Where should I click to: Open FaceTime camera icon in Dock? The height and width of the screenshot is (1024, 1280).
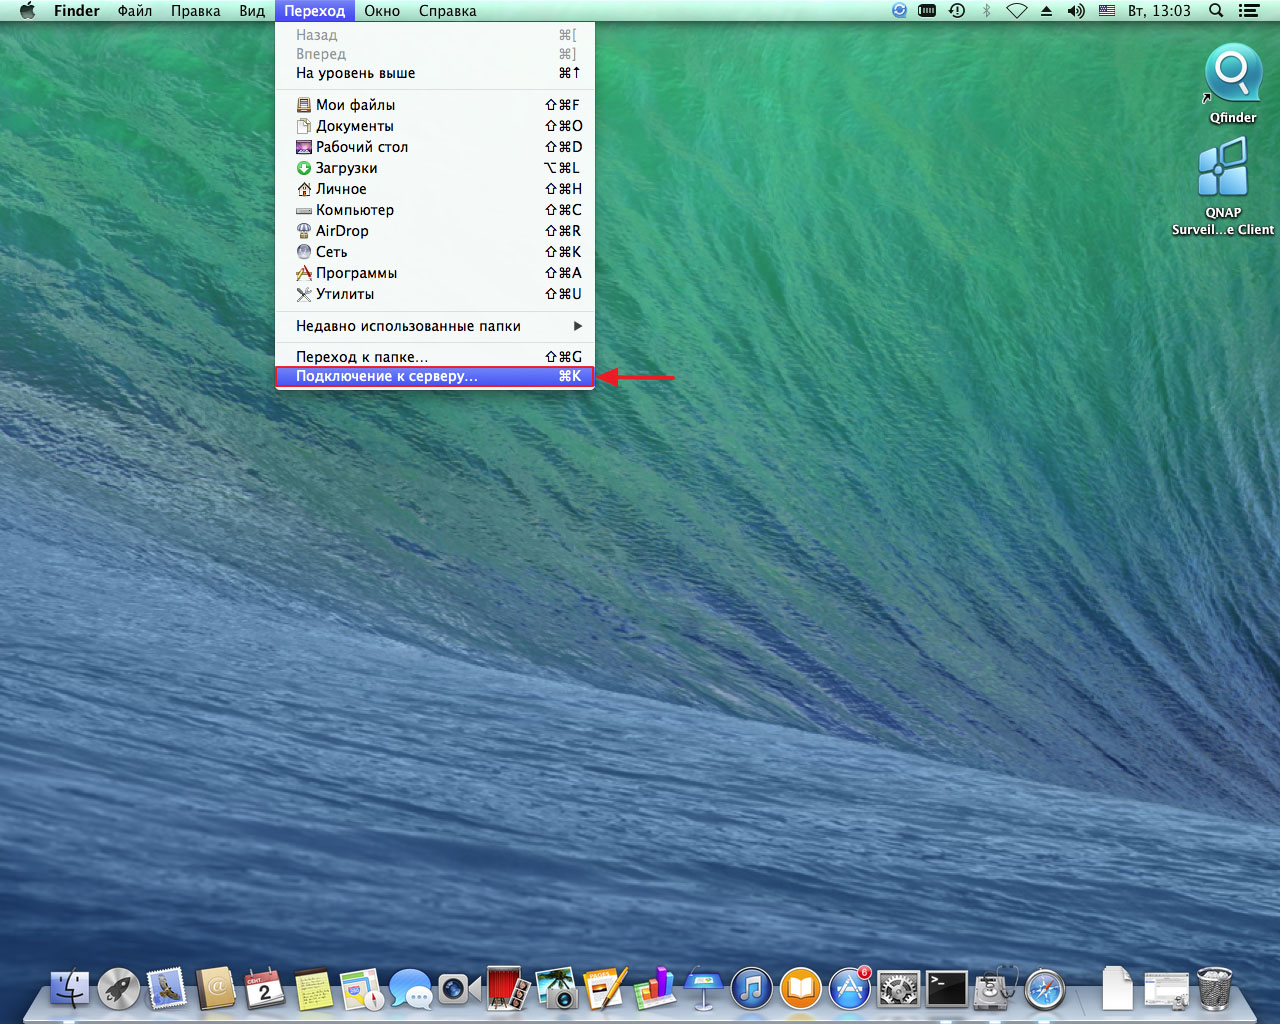459,989
